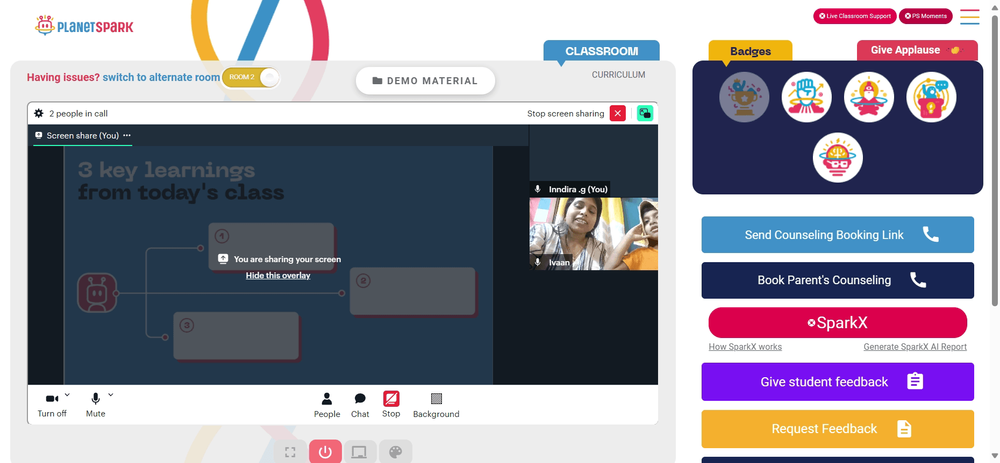Click '2 people in call' text
This screenshot has width=1000, height=463.
click(78, 114)
